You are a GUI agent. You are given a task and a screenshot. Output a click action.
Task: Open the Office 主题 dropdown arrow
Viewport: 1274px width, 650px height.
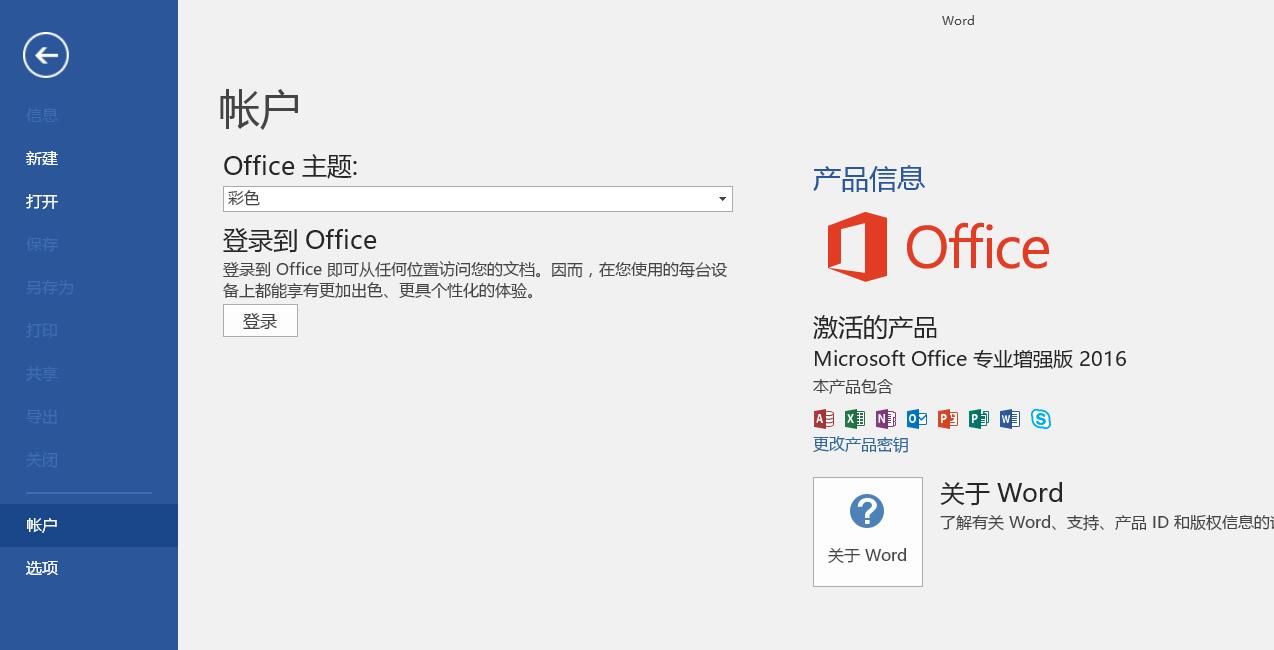[x=722, y=199]
